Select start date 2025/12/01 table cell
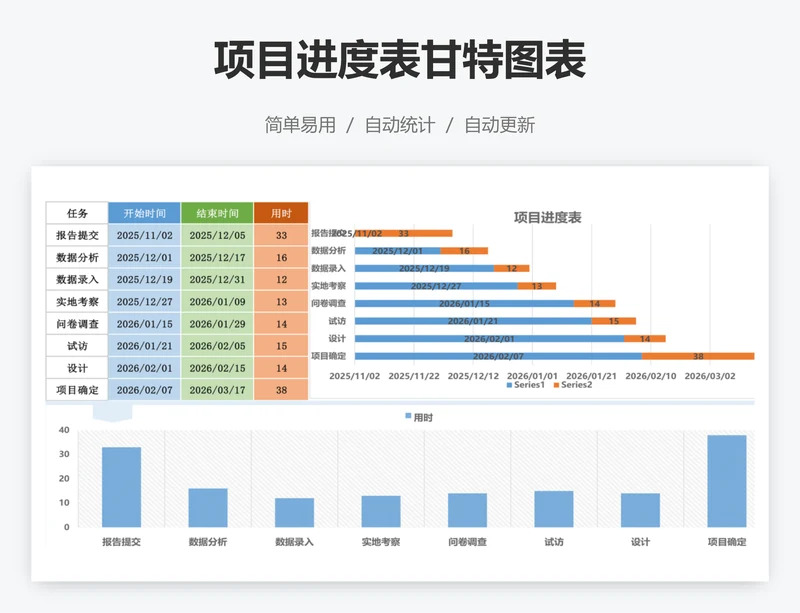The image size is (800, 613). [x=144, y=257]
